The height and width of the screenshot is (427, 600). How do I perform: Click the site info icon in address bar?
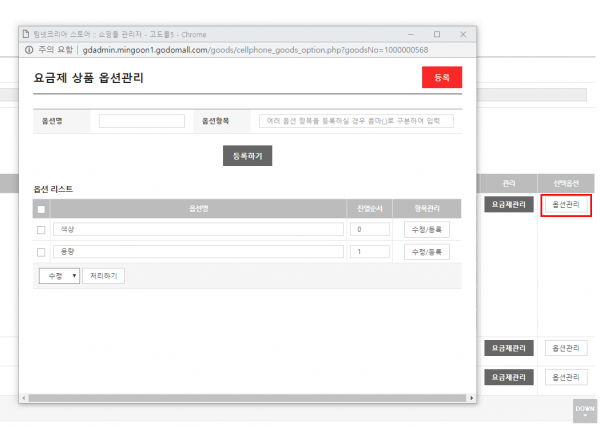(28, 48)
